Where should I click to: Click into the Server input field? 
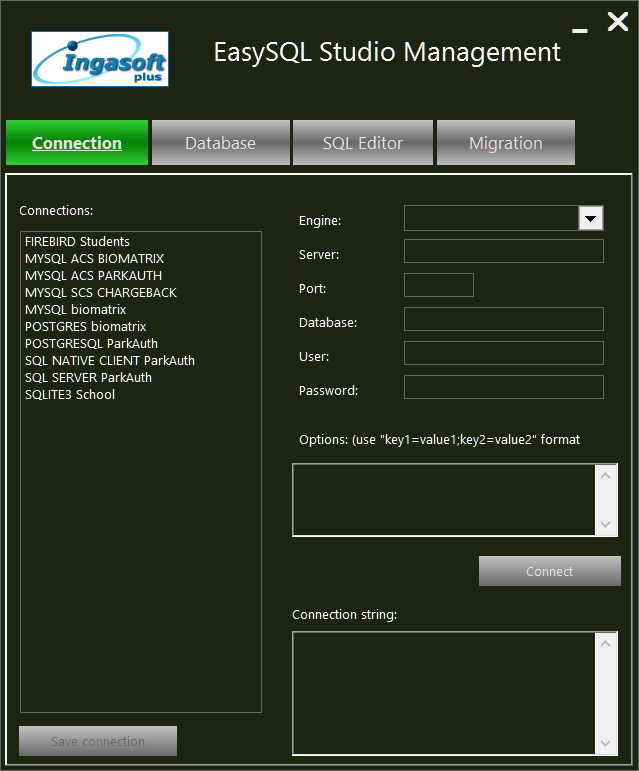[x=503, y=251]
